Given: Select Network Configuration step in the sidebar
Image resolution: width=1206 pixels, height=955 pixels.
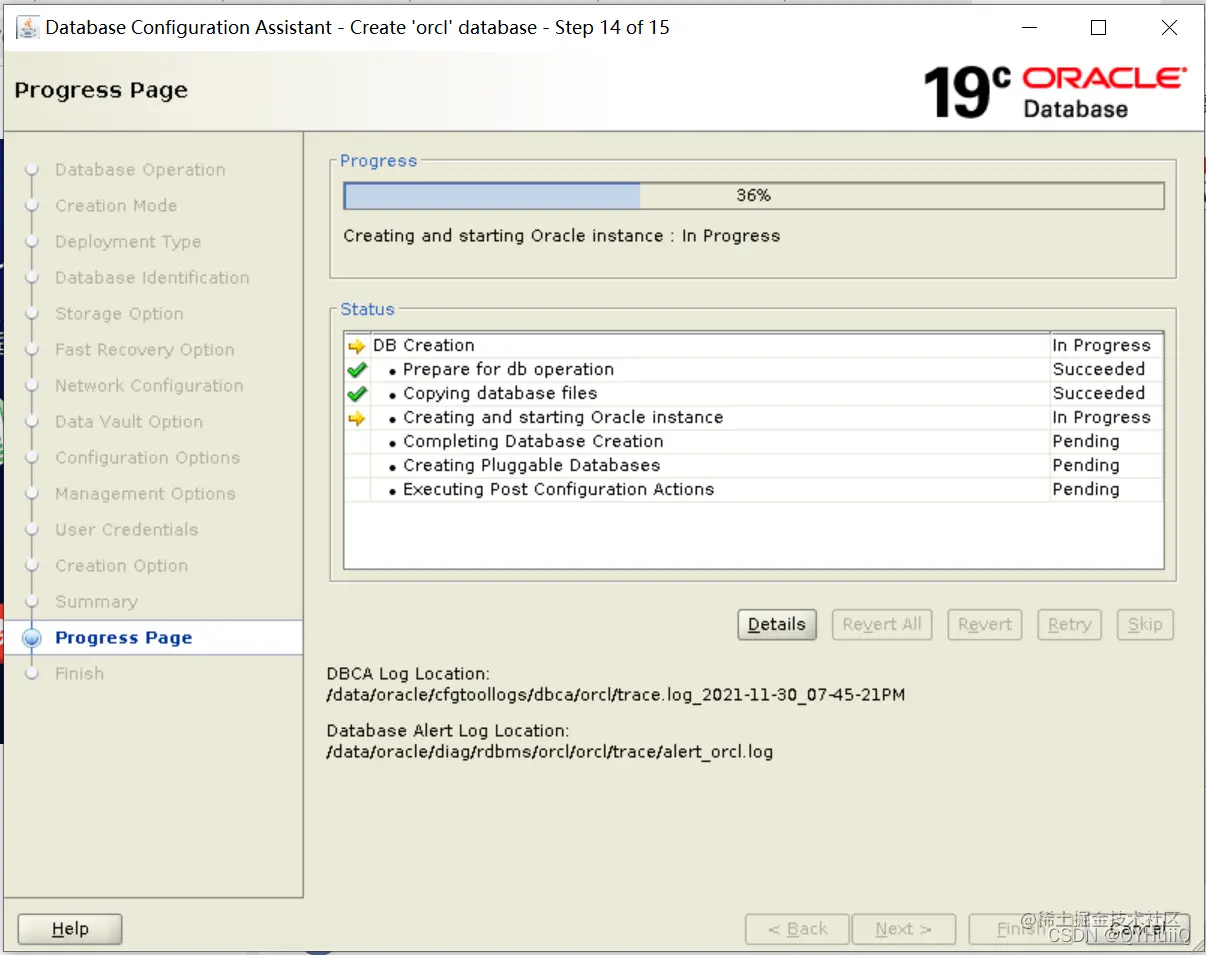Looking at the screenshot, I should 149,386.
